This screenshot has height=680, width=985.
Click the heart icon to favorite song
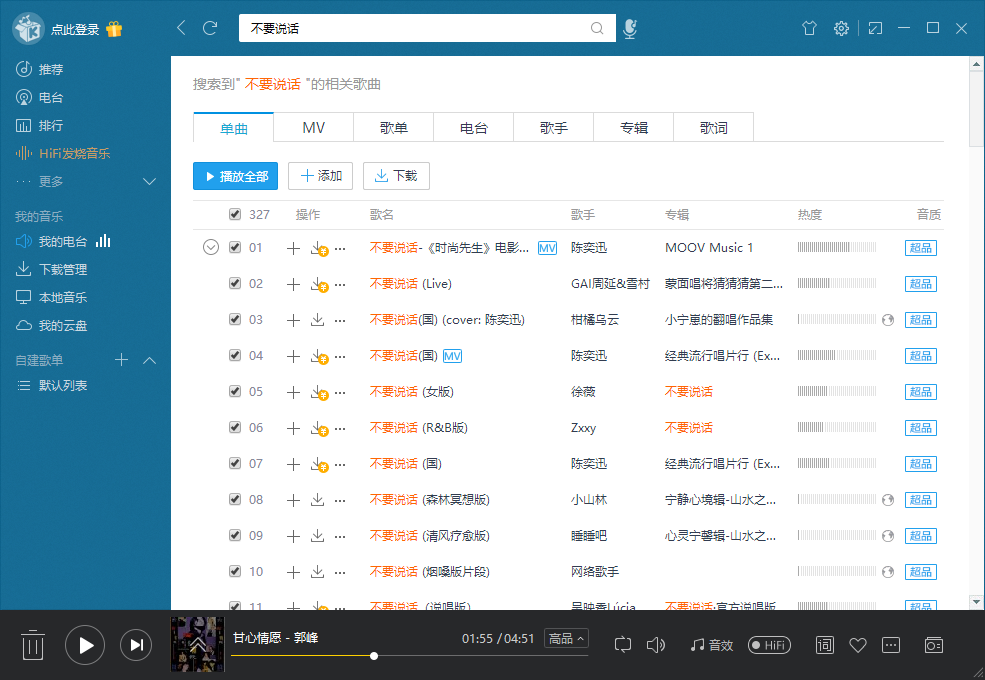(857, 645)
